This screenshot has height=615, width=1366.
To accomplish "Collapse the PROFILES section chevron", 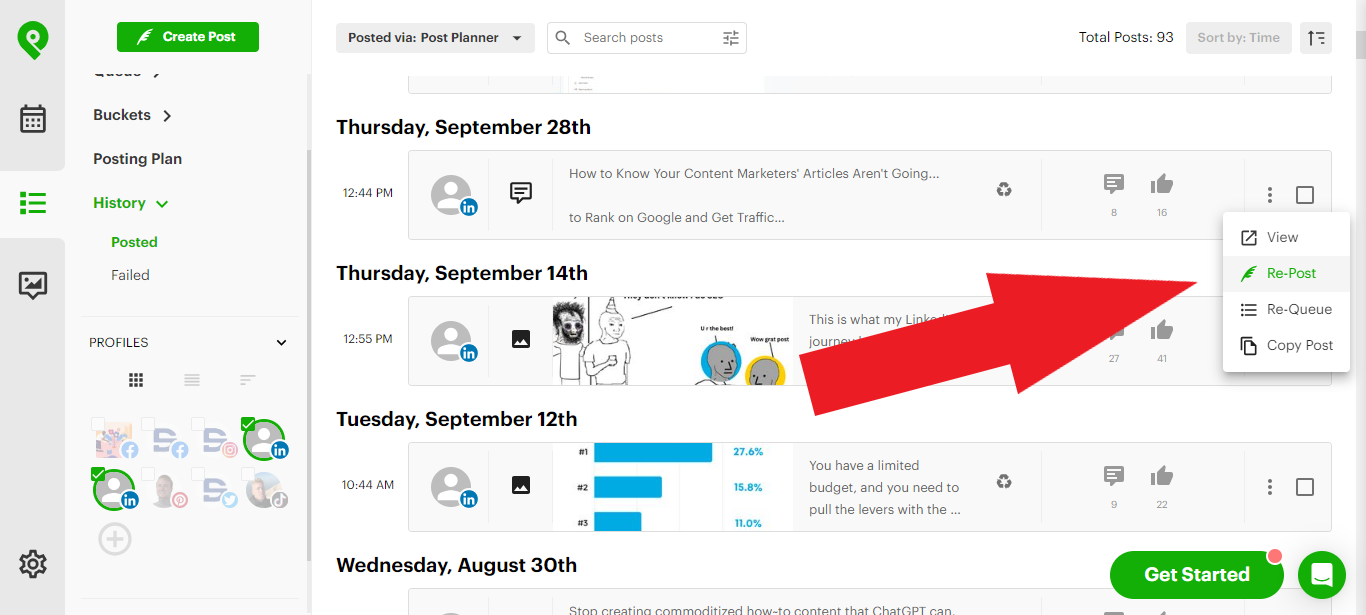I will [x=282, y=343].
